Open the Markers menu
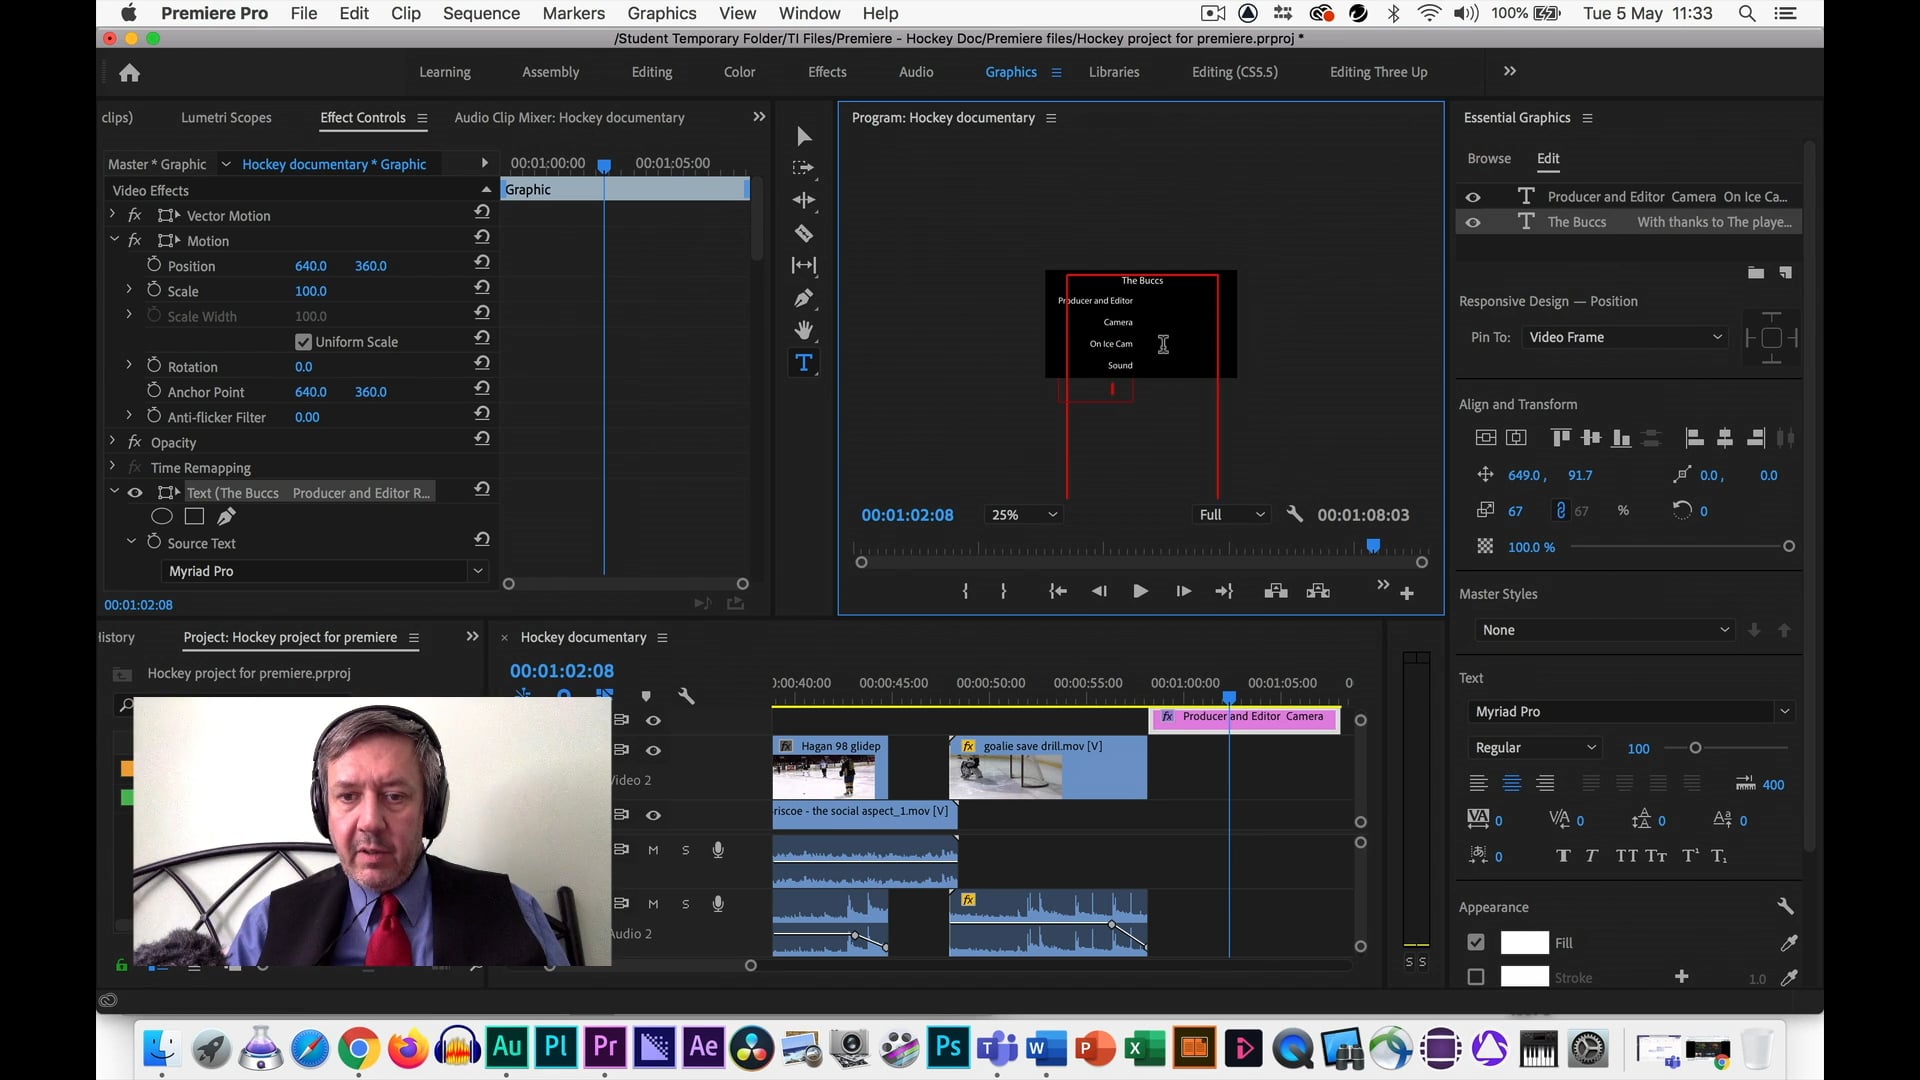Viewport: 1920px width, 1080px height. (573, 13)
